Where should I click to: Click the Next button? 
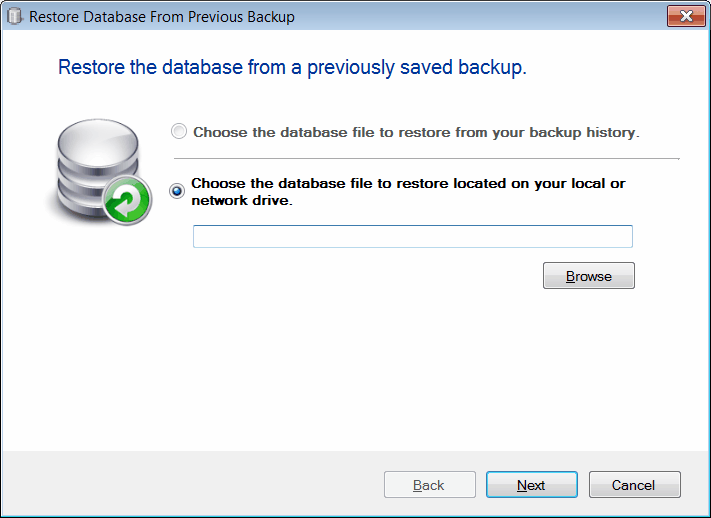coord(531,485)
